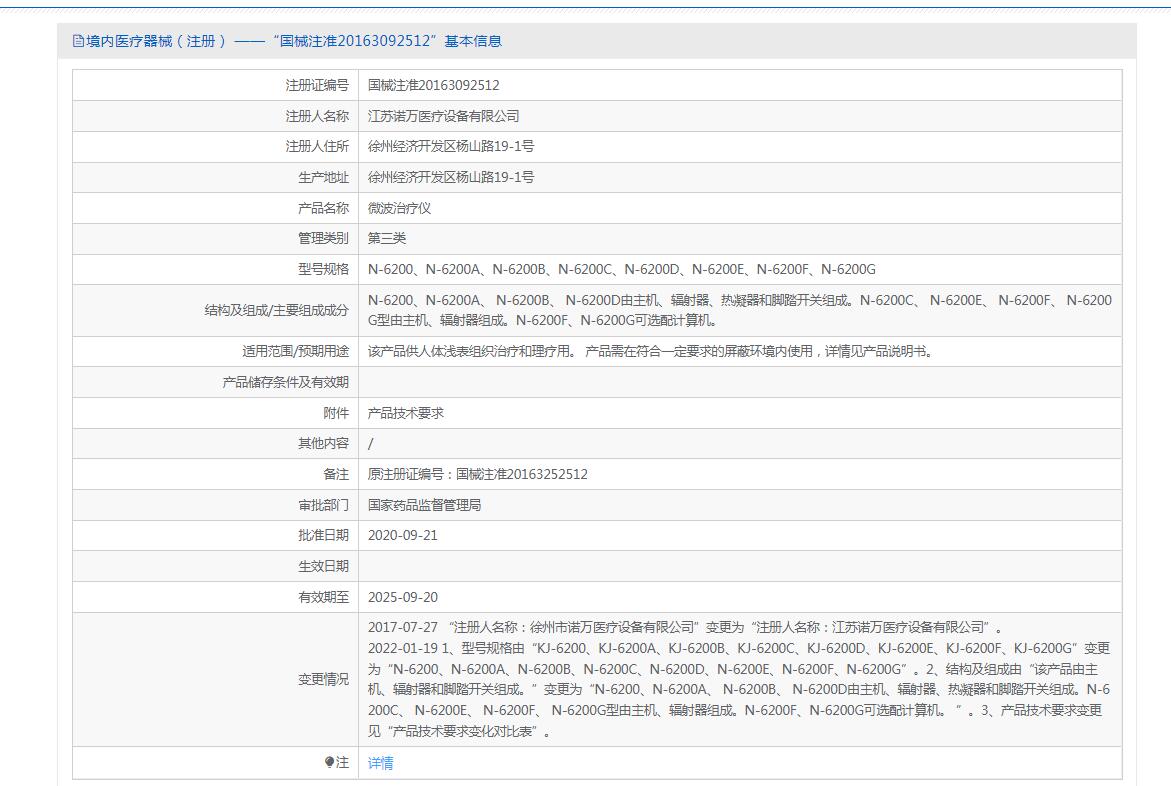Click registration number value 国械注准20163092512

pyautogui.click(x=433, y=86)
